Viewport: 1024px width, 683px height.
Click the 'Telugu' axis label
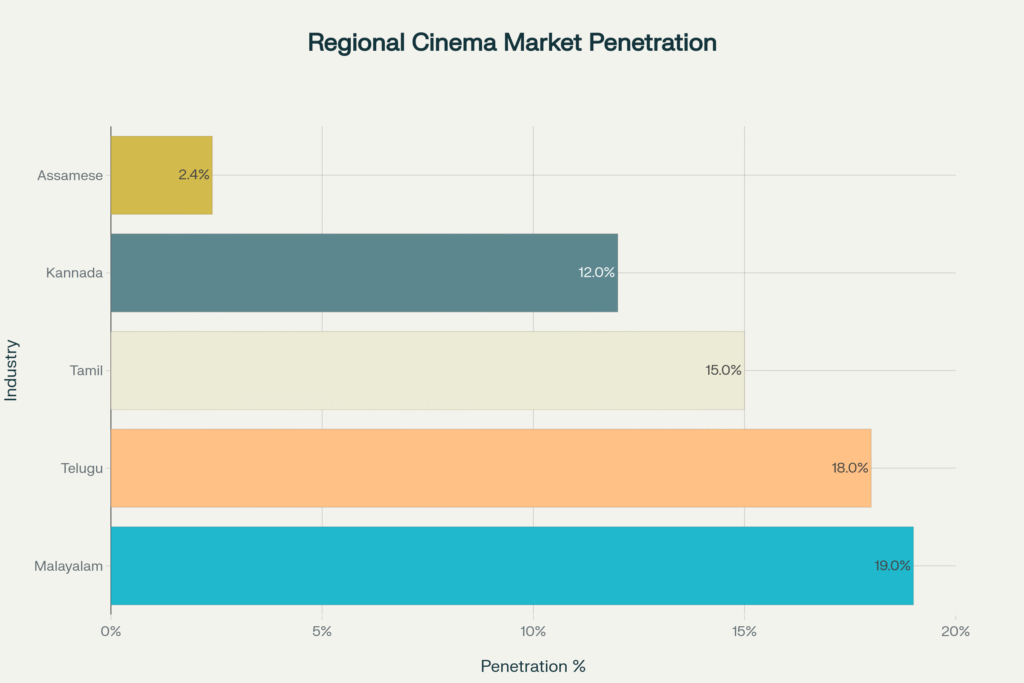(82, 468)
